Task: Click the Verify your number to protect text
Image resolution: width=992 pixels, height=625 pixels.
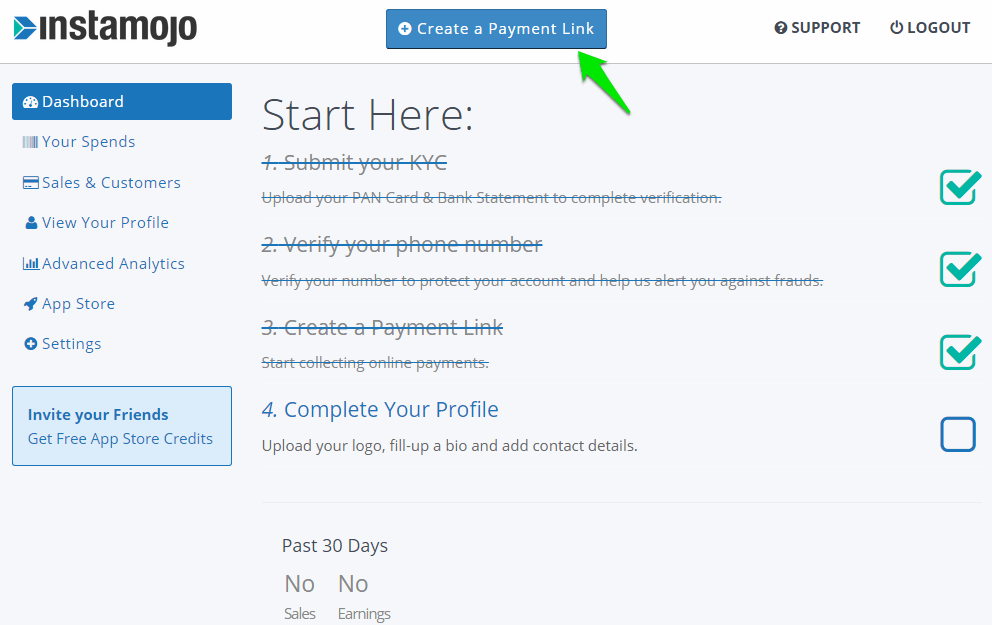Action: [542, 281]
